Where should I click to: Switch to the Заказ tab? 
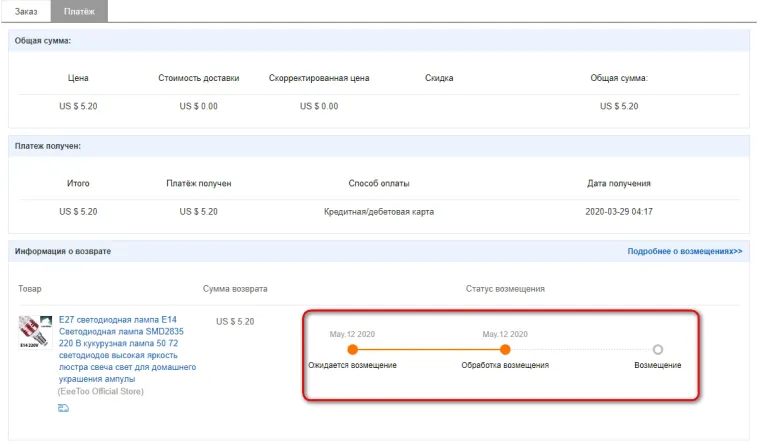pos(26,11)
